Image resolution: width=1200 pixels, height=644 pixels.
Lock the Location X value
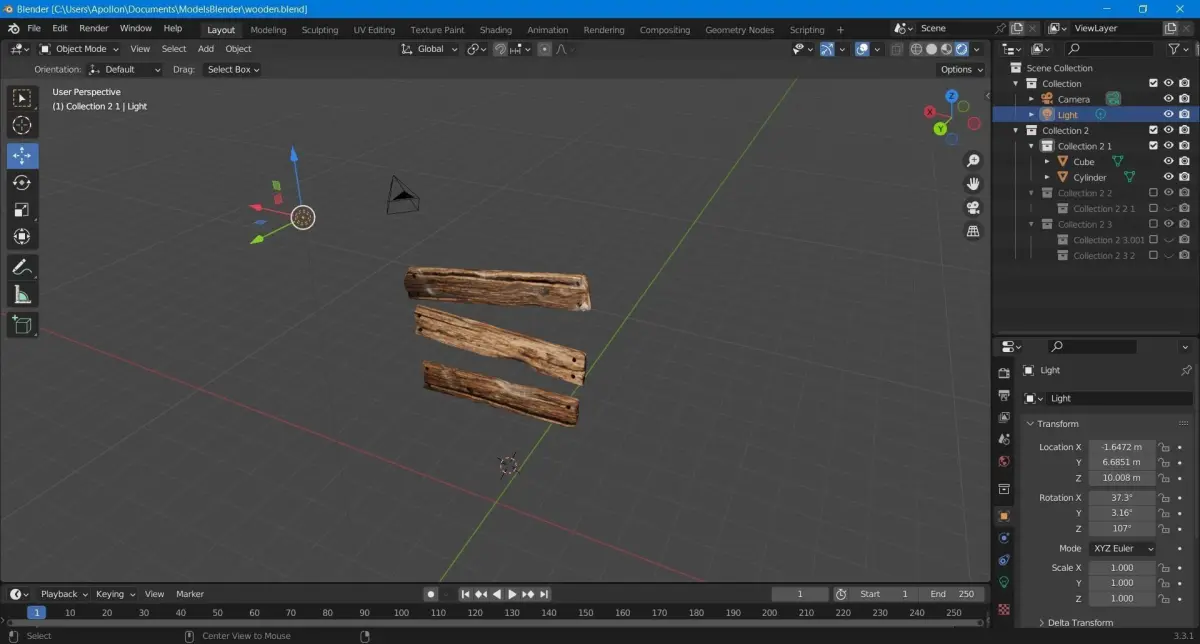[1164, 447]
